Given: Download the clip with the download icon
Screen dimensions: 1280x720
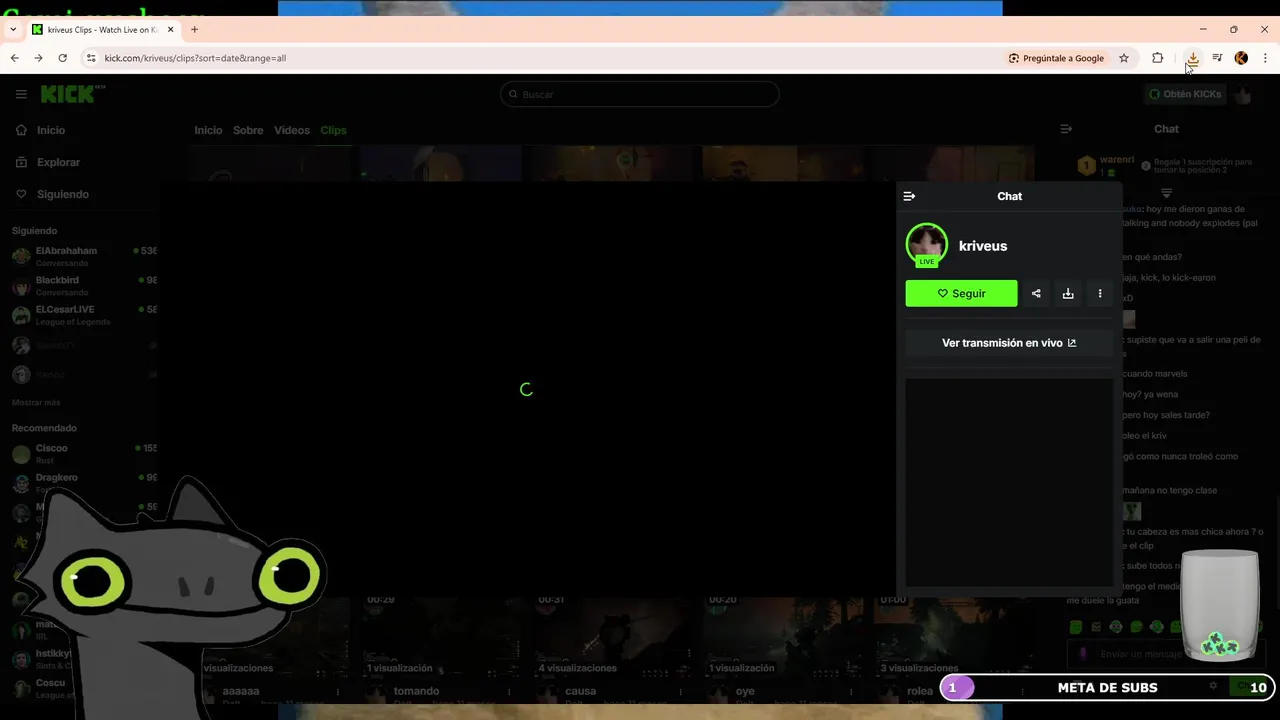Looking at the screenshot, I should tap(1068, 293).
